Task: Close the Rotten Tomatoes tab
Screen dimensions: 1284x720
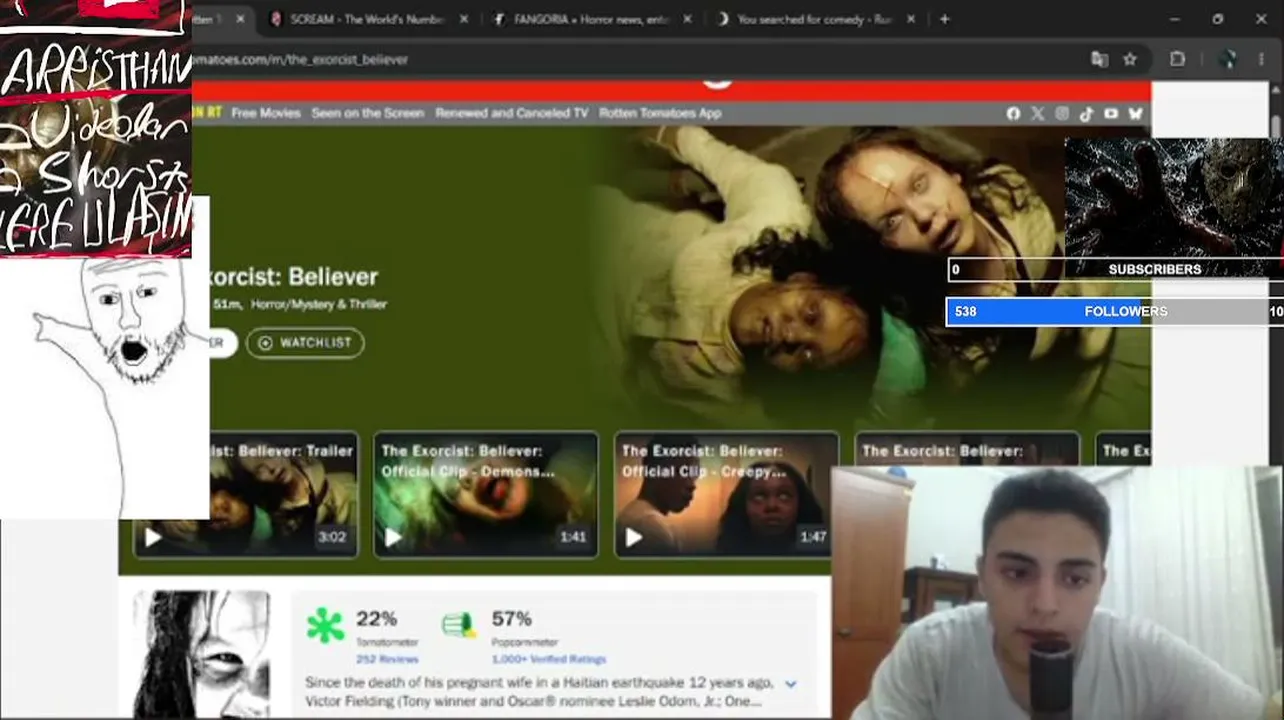Action: (x=240, y=19)
